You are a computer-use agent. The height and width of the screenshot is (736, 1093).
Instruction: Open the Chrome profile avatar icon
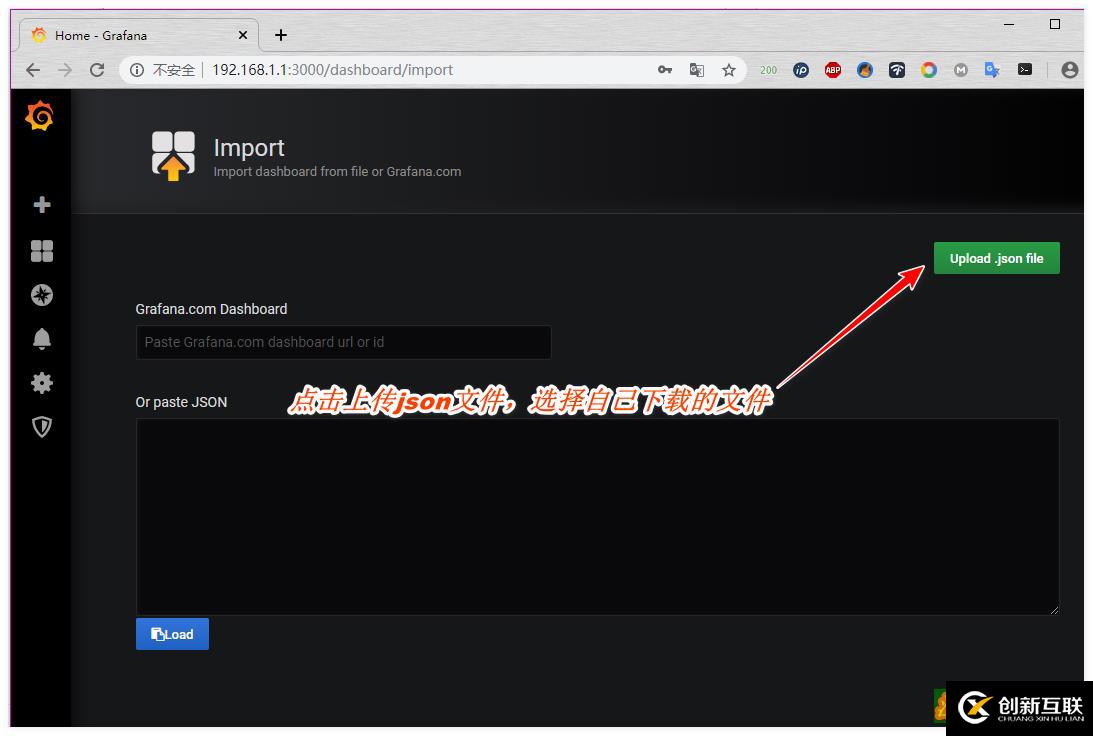[1069, 70]
